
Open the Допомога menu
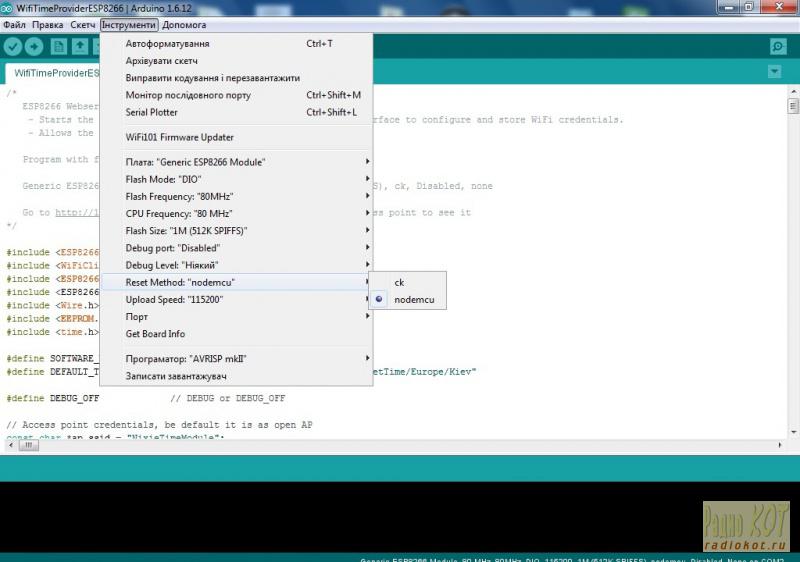click(184, 24)
